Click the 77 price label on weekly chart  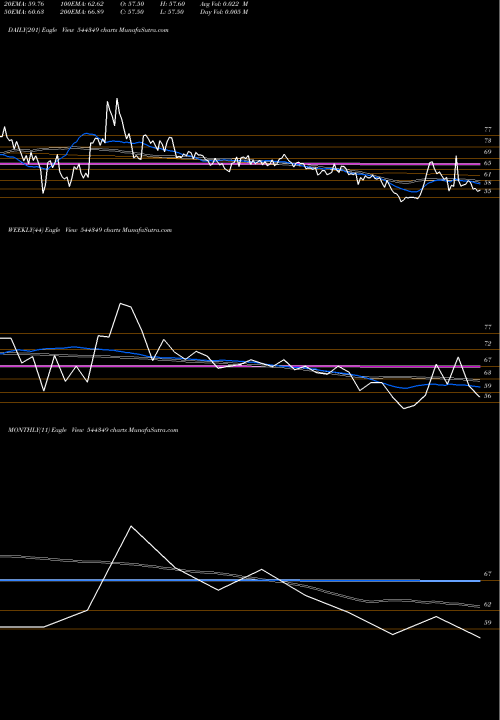click(488, 327)
